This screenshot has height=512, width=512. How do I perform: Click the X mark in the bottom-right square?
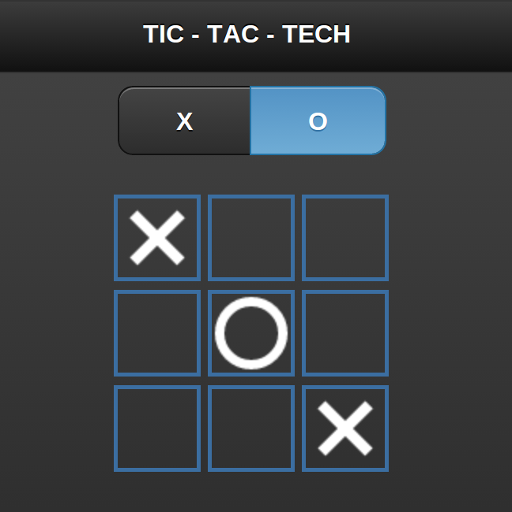point(345,428)
